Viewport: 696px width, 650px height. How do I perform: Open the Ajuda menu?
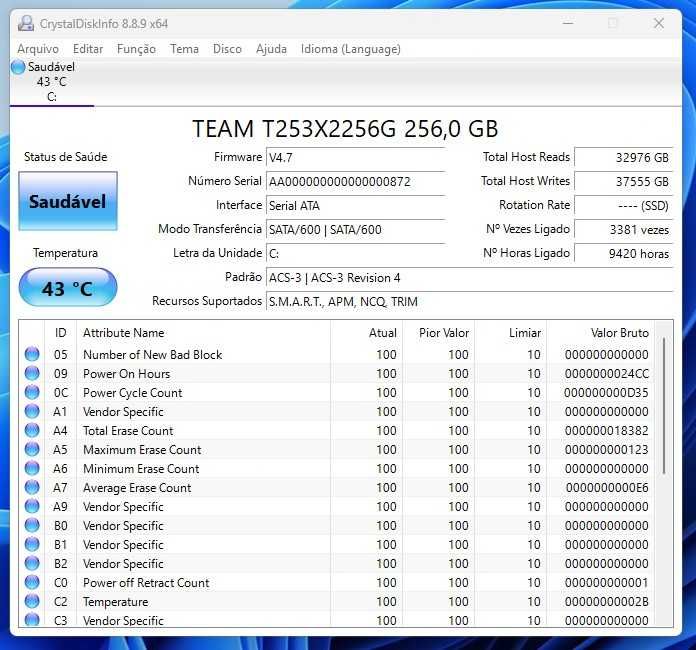[x=271, y=49]
